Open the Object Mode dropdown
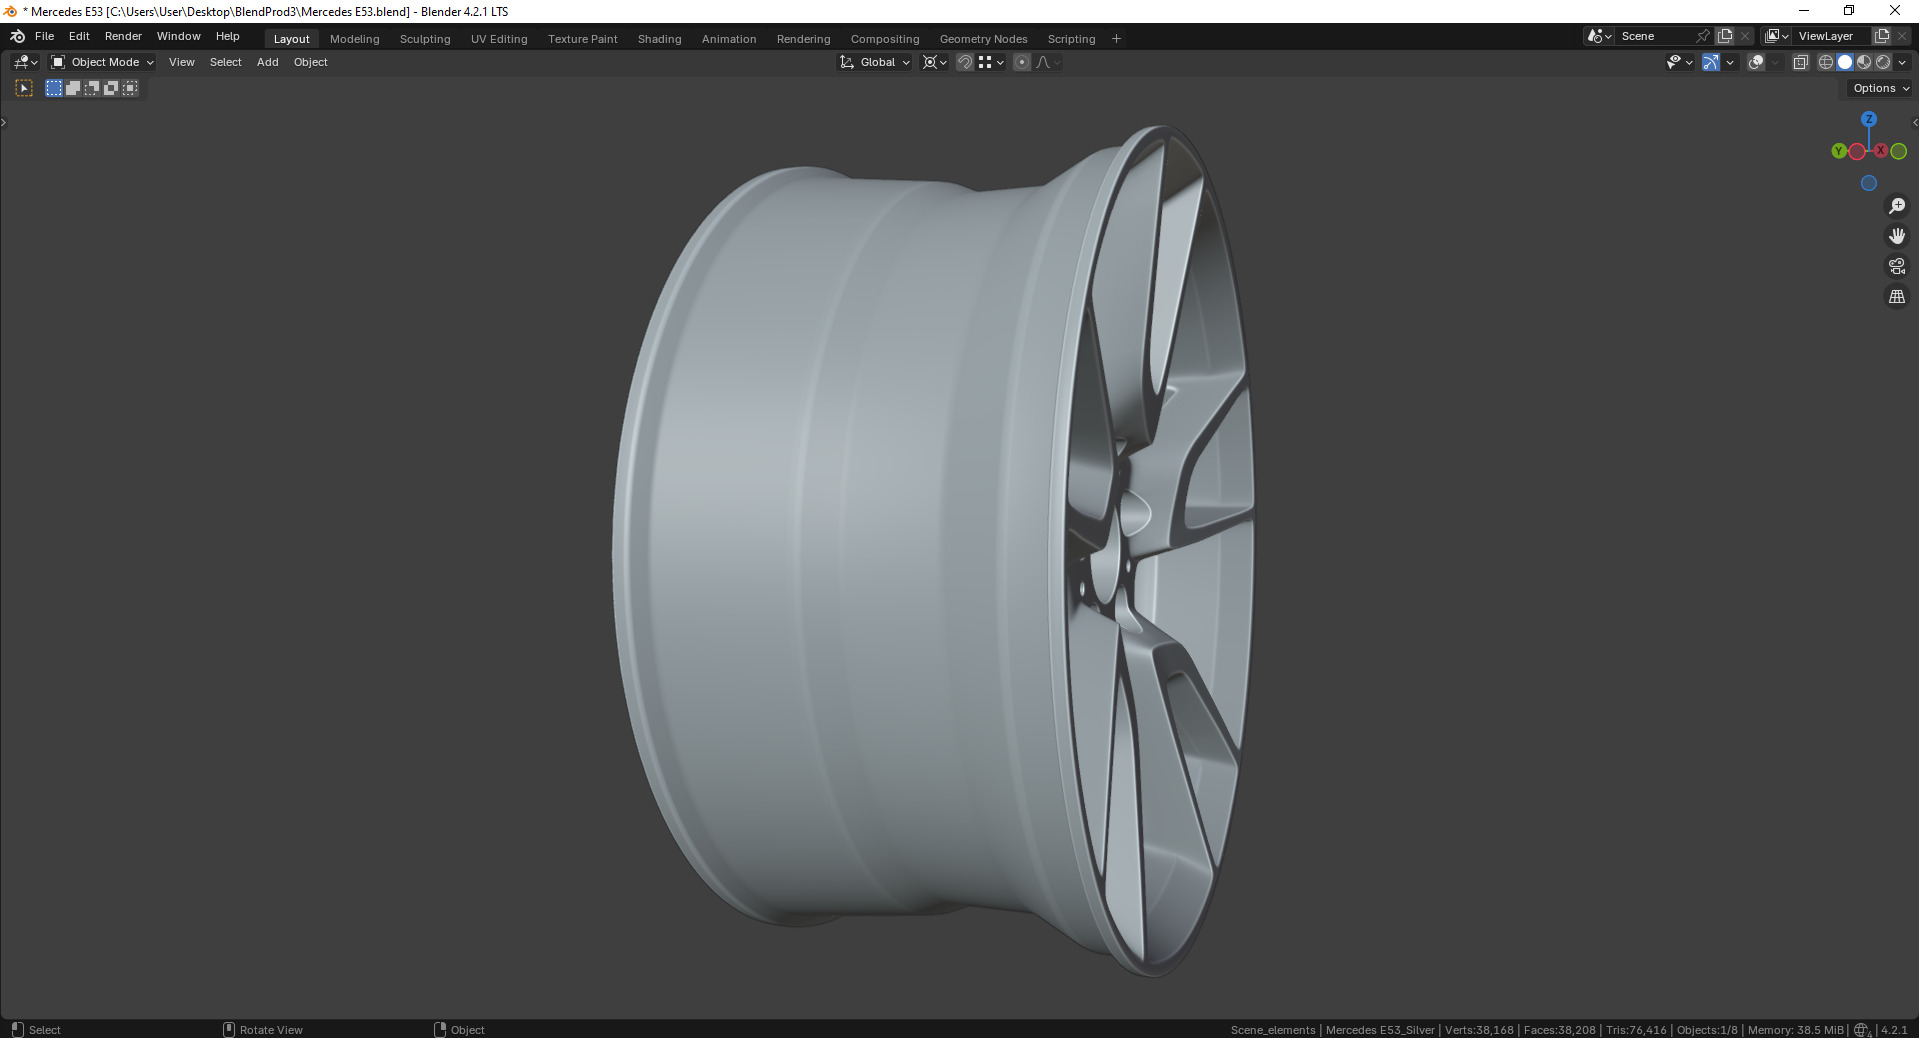Image resolution: width=1919 pixels, height=1038 pixels. 102,62
